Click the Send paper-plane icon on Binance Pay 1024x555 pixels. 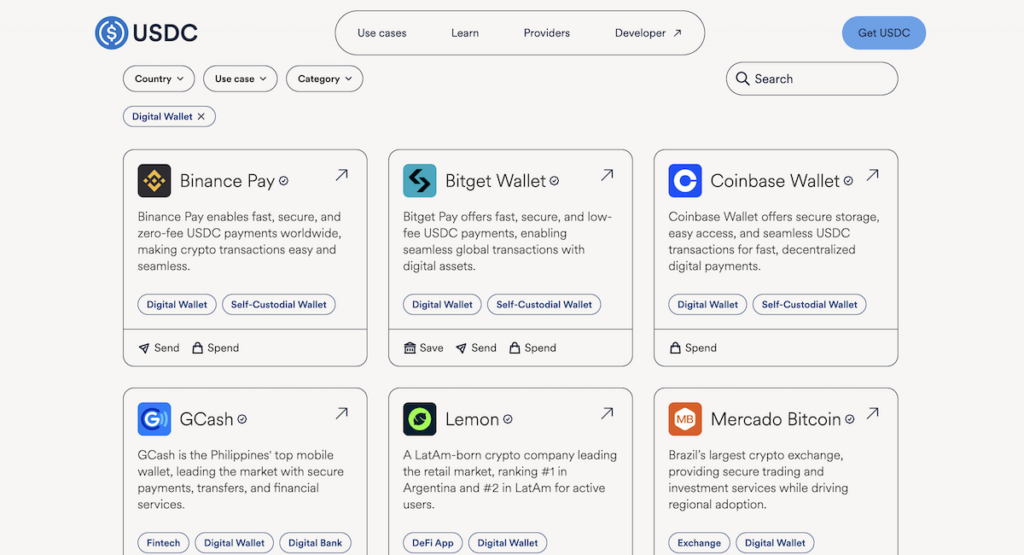(144, 348)
